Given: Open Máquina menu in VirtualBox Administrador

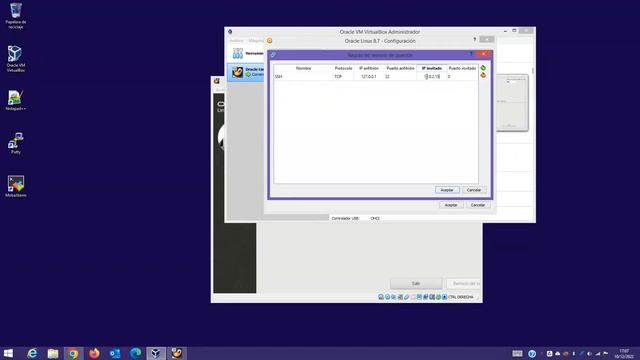Looking at the screenshot, I should click(x=256, y=41).
